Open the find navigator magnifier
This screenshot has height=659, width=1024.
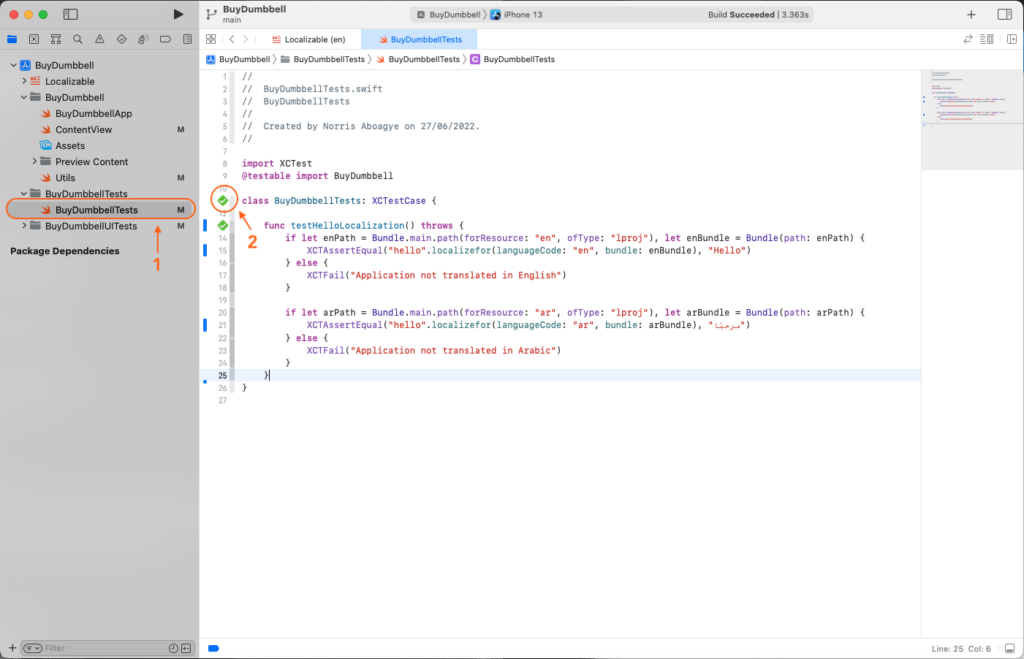(x=78, y=39)
